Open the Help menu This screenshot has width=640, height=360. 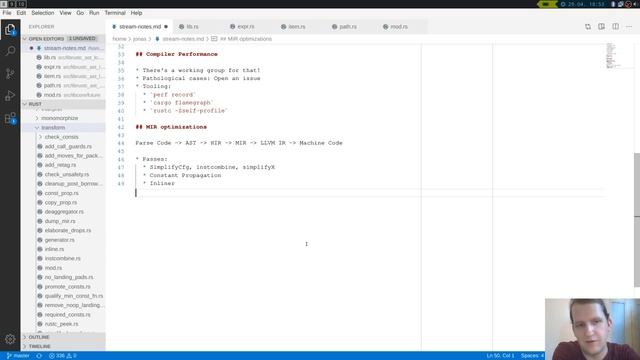(x=136, y=13)
